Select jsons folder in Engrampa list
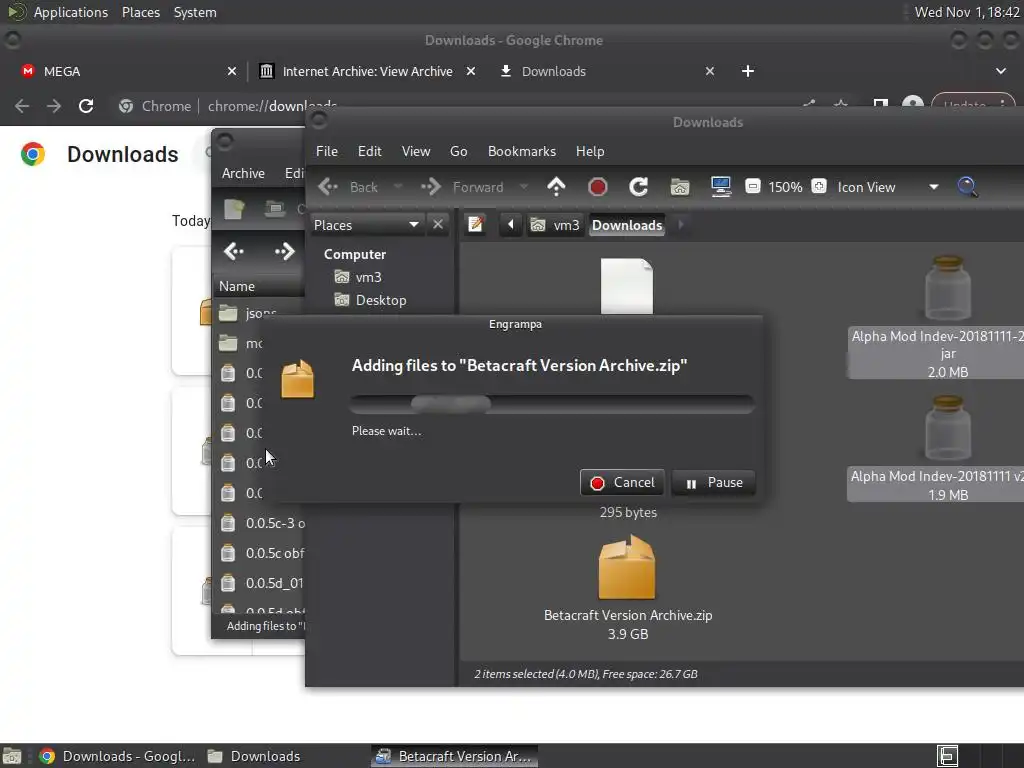 tap(259, 313)
